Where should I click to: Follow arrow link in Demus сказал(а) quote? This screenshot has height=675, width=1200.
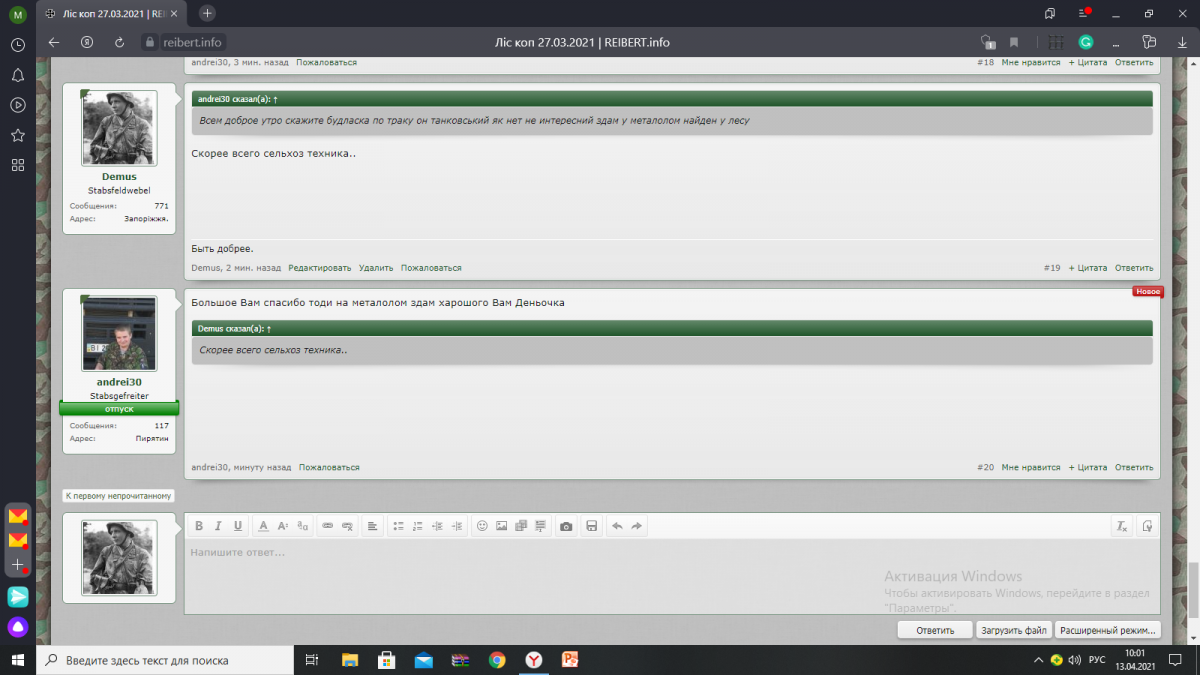click(x=269, y=328)
